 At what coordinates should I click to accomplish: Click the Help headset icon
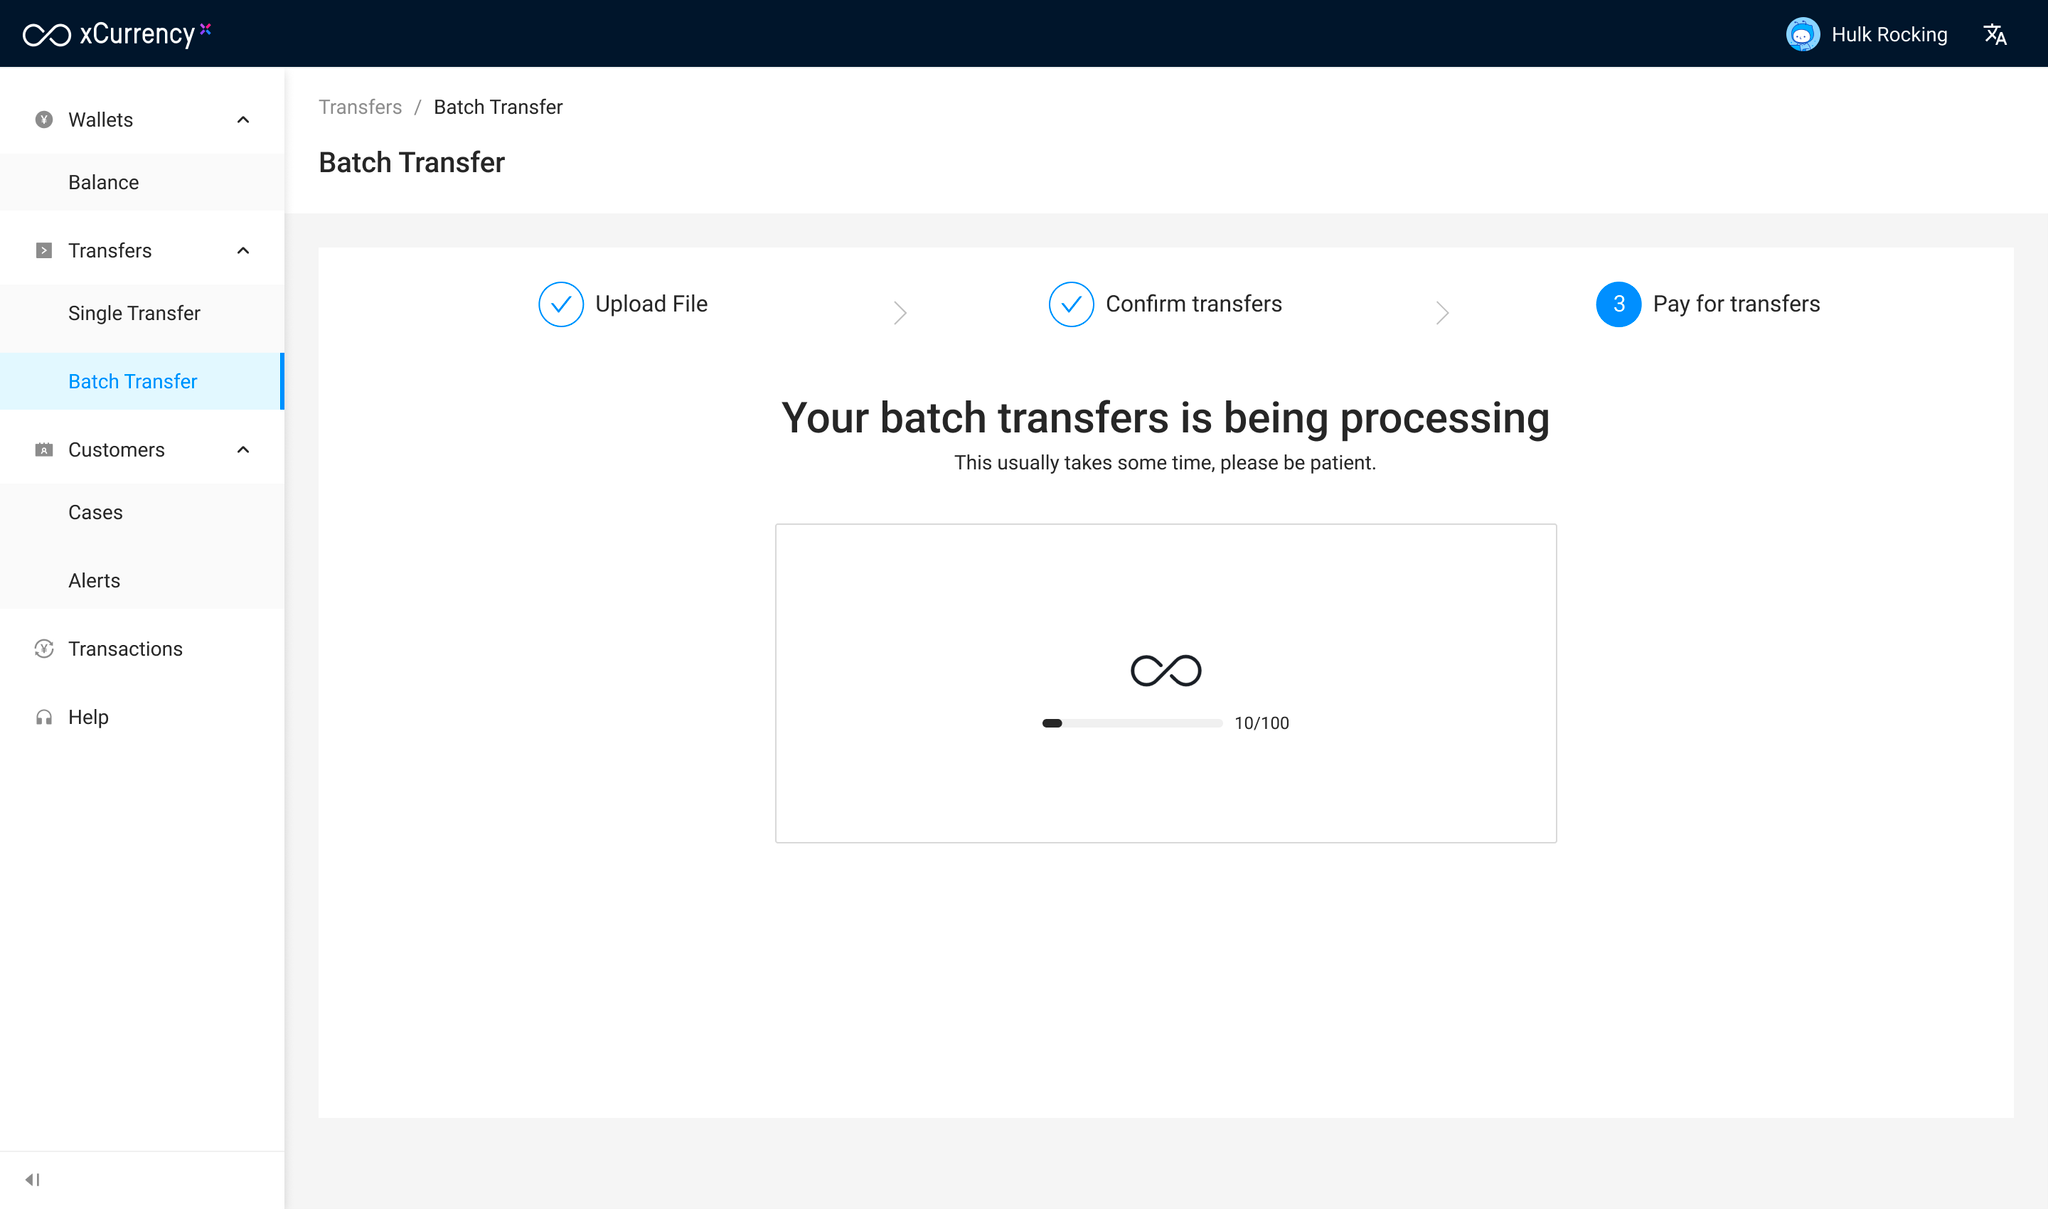point(44,718)
